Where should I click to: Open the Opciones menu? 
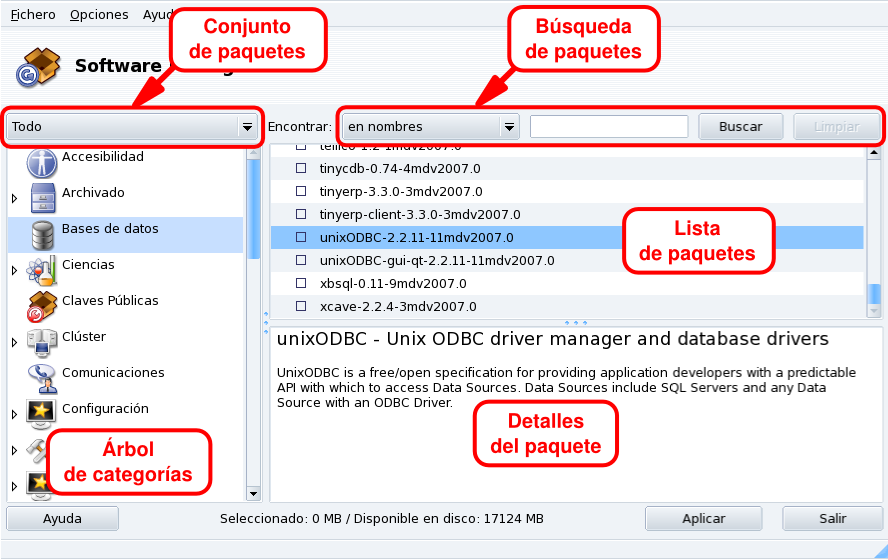click(99, 15)
